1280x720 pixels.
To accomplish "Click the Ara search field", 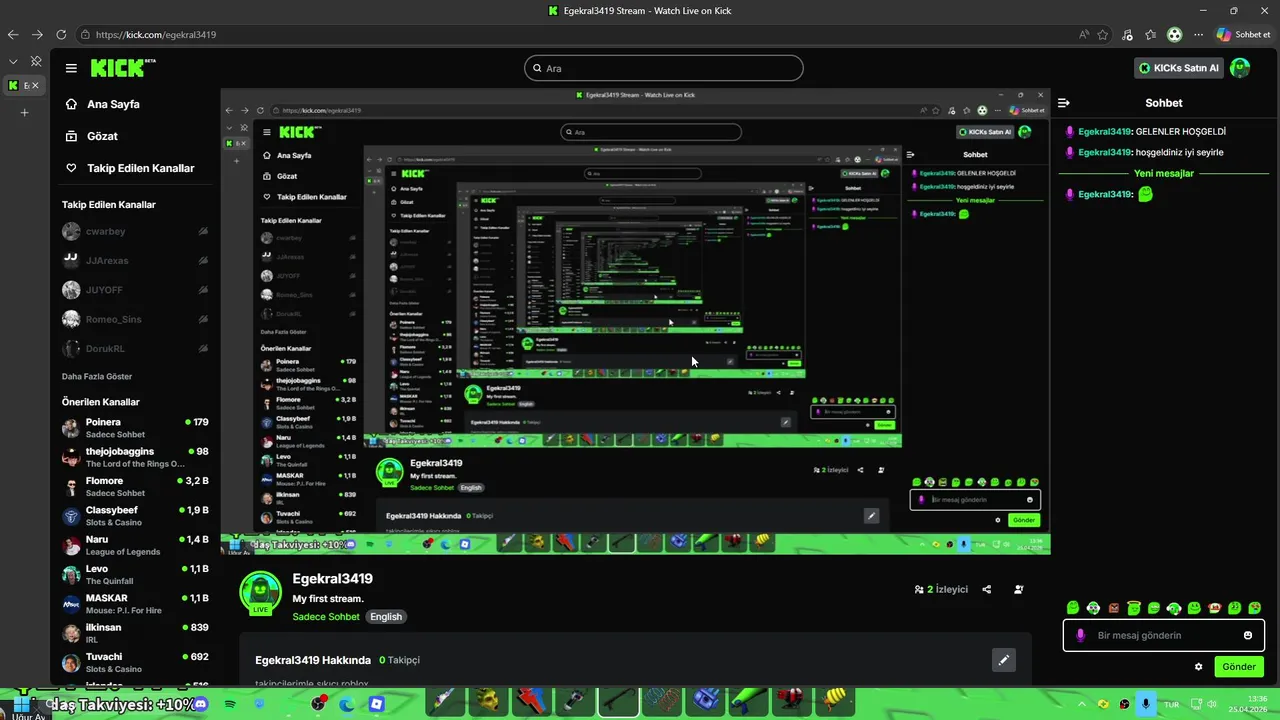I will [663, 68].
